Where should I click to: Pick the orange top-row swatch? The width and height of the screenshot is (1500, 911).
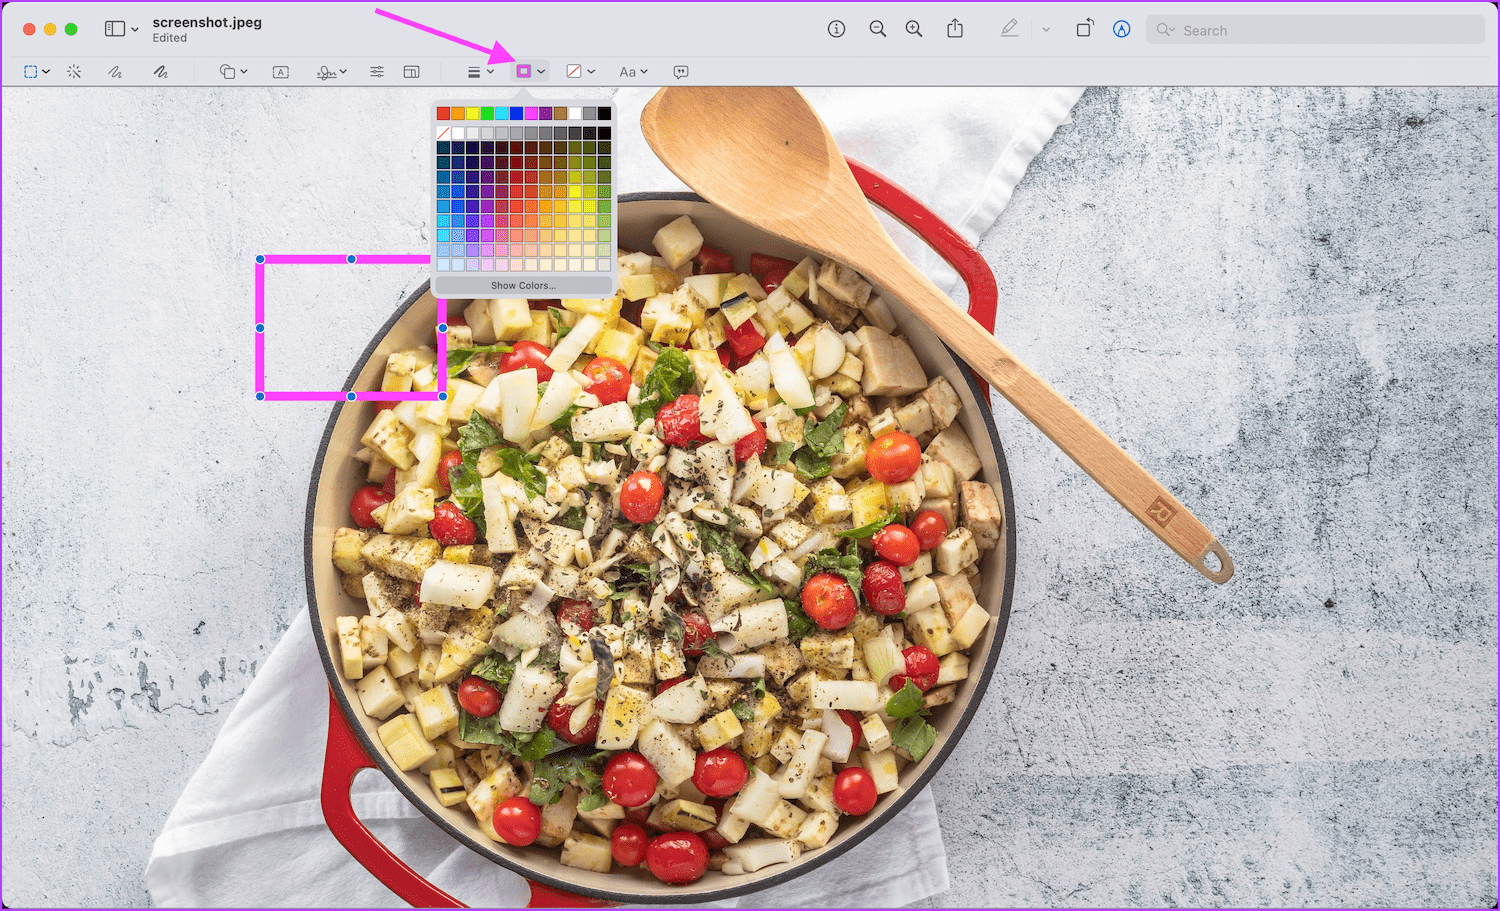tap(458, 113)
